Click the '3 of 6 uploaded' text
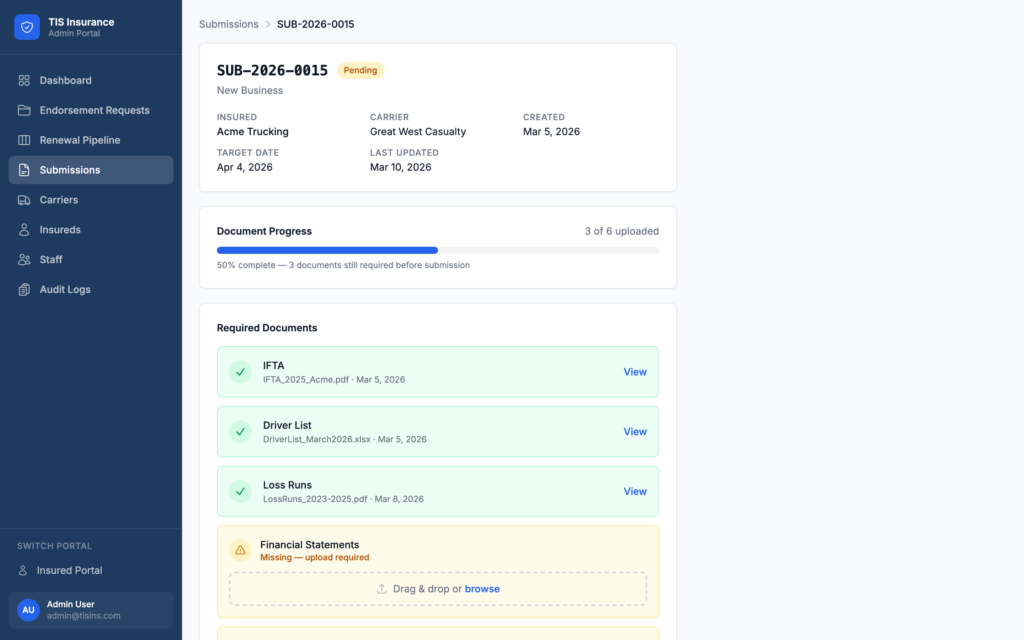This screenshot has width=1024, height=640. tap(622, 231)
